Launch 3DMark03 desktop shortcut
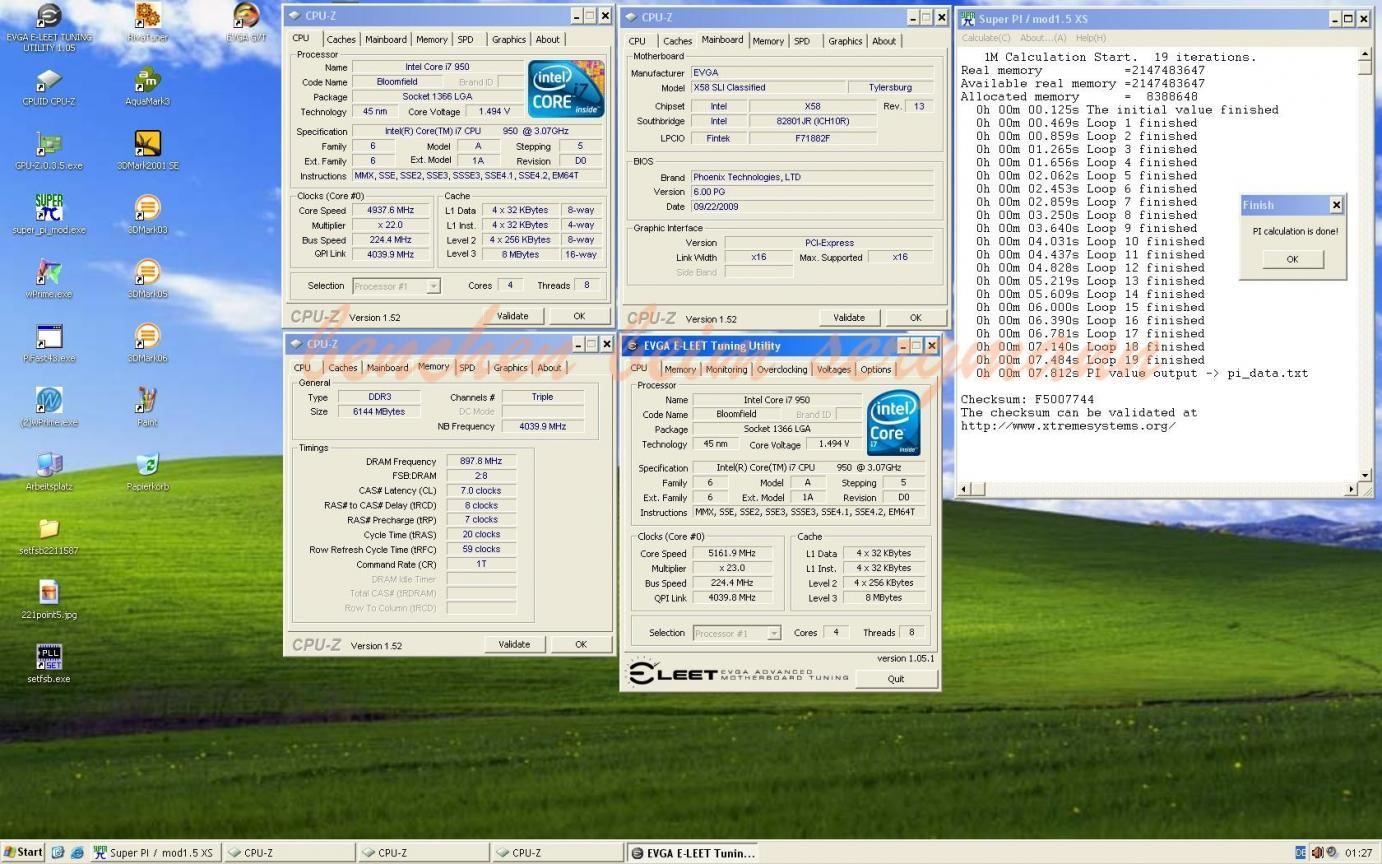1382x864 pixels. [147, 215]
